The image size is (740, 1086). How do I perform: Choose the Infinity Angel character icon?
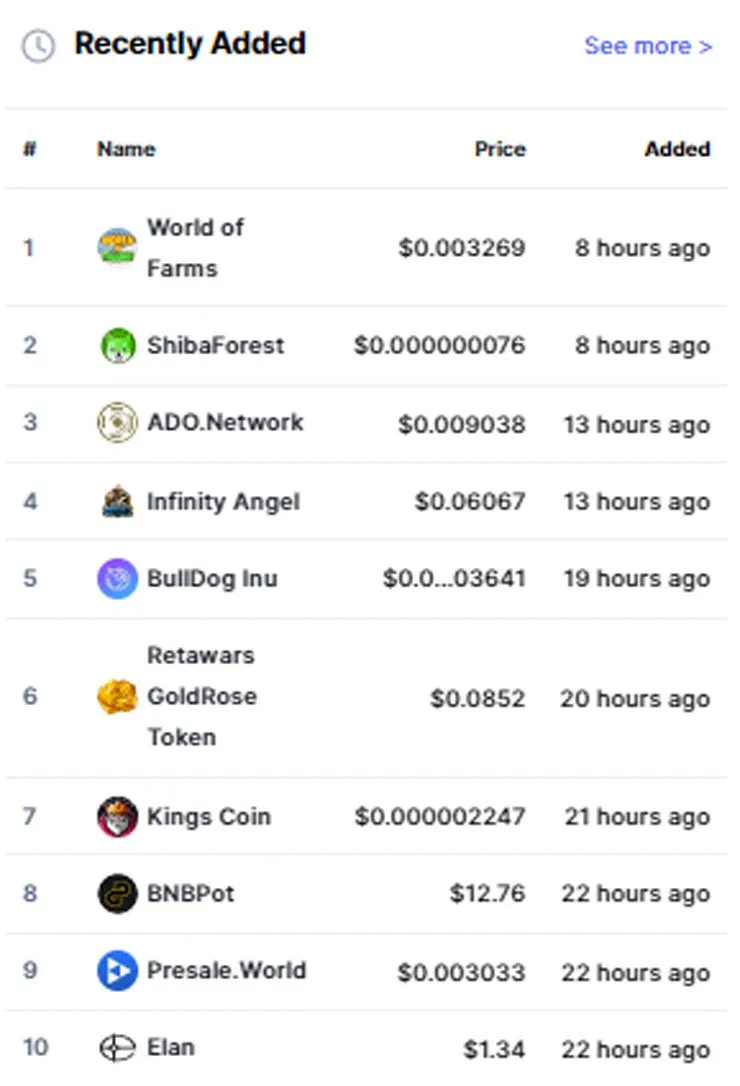(x=117, y=501)
